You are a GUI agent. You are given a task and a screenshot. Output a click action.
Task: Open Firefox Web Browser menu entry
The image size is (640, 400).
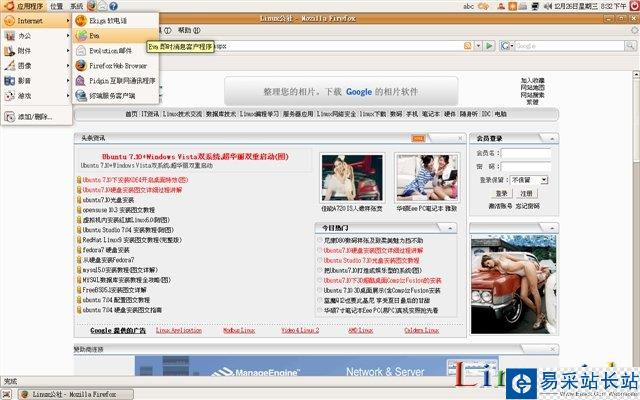click(115, 65)
